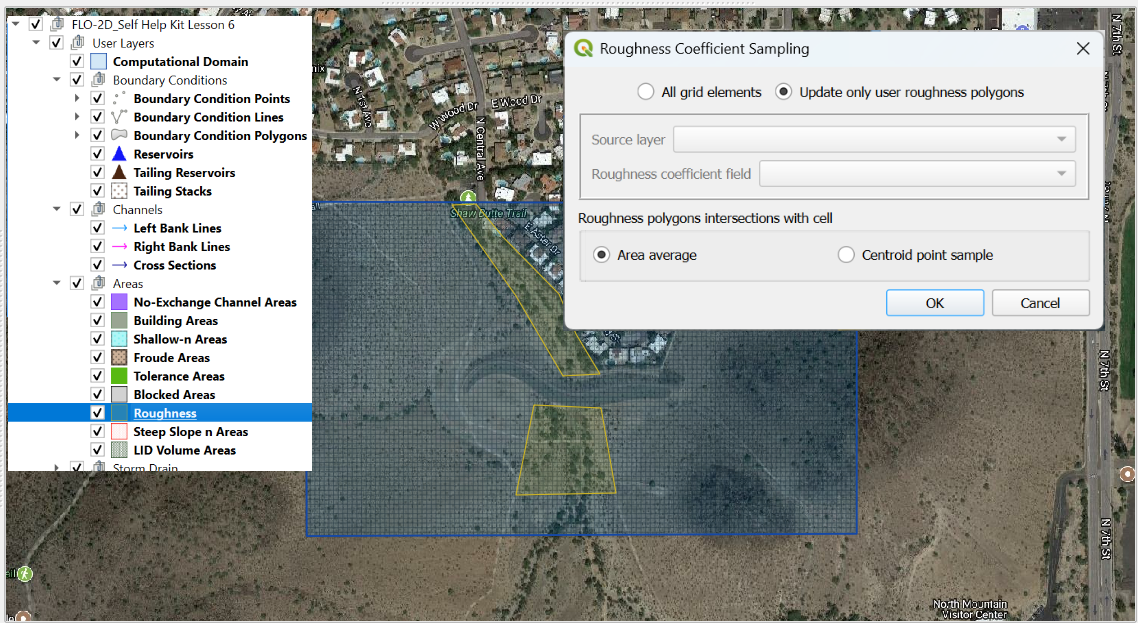The image size is (1138, 623).
Task: Expand the Boundary Condition Points layer
Action: pyautogui.click(x=77, y=99)
